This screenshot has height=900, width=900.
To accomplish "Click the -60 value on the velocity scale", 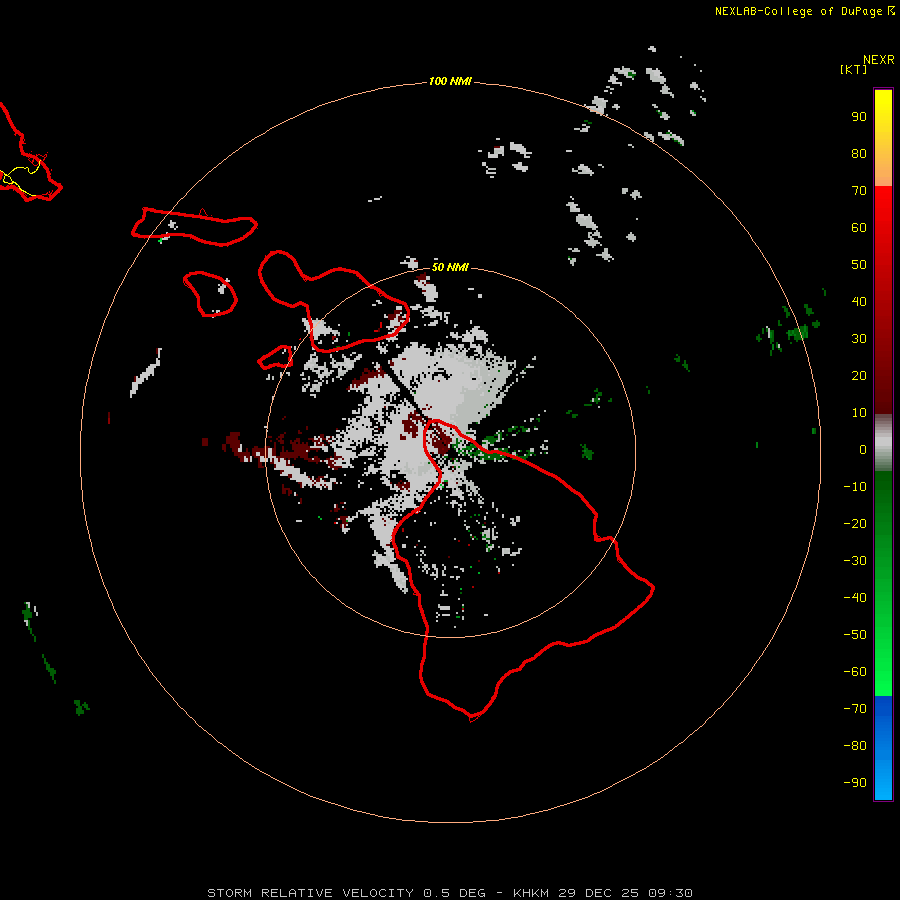I will [x=855, y=672].
